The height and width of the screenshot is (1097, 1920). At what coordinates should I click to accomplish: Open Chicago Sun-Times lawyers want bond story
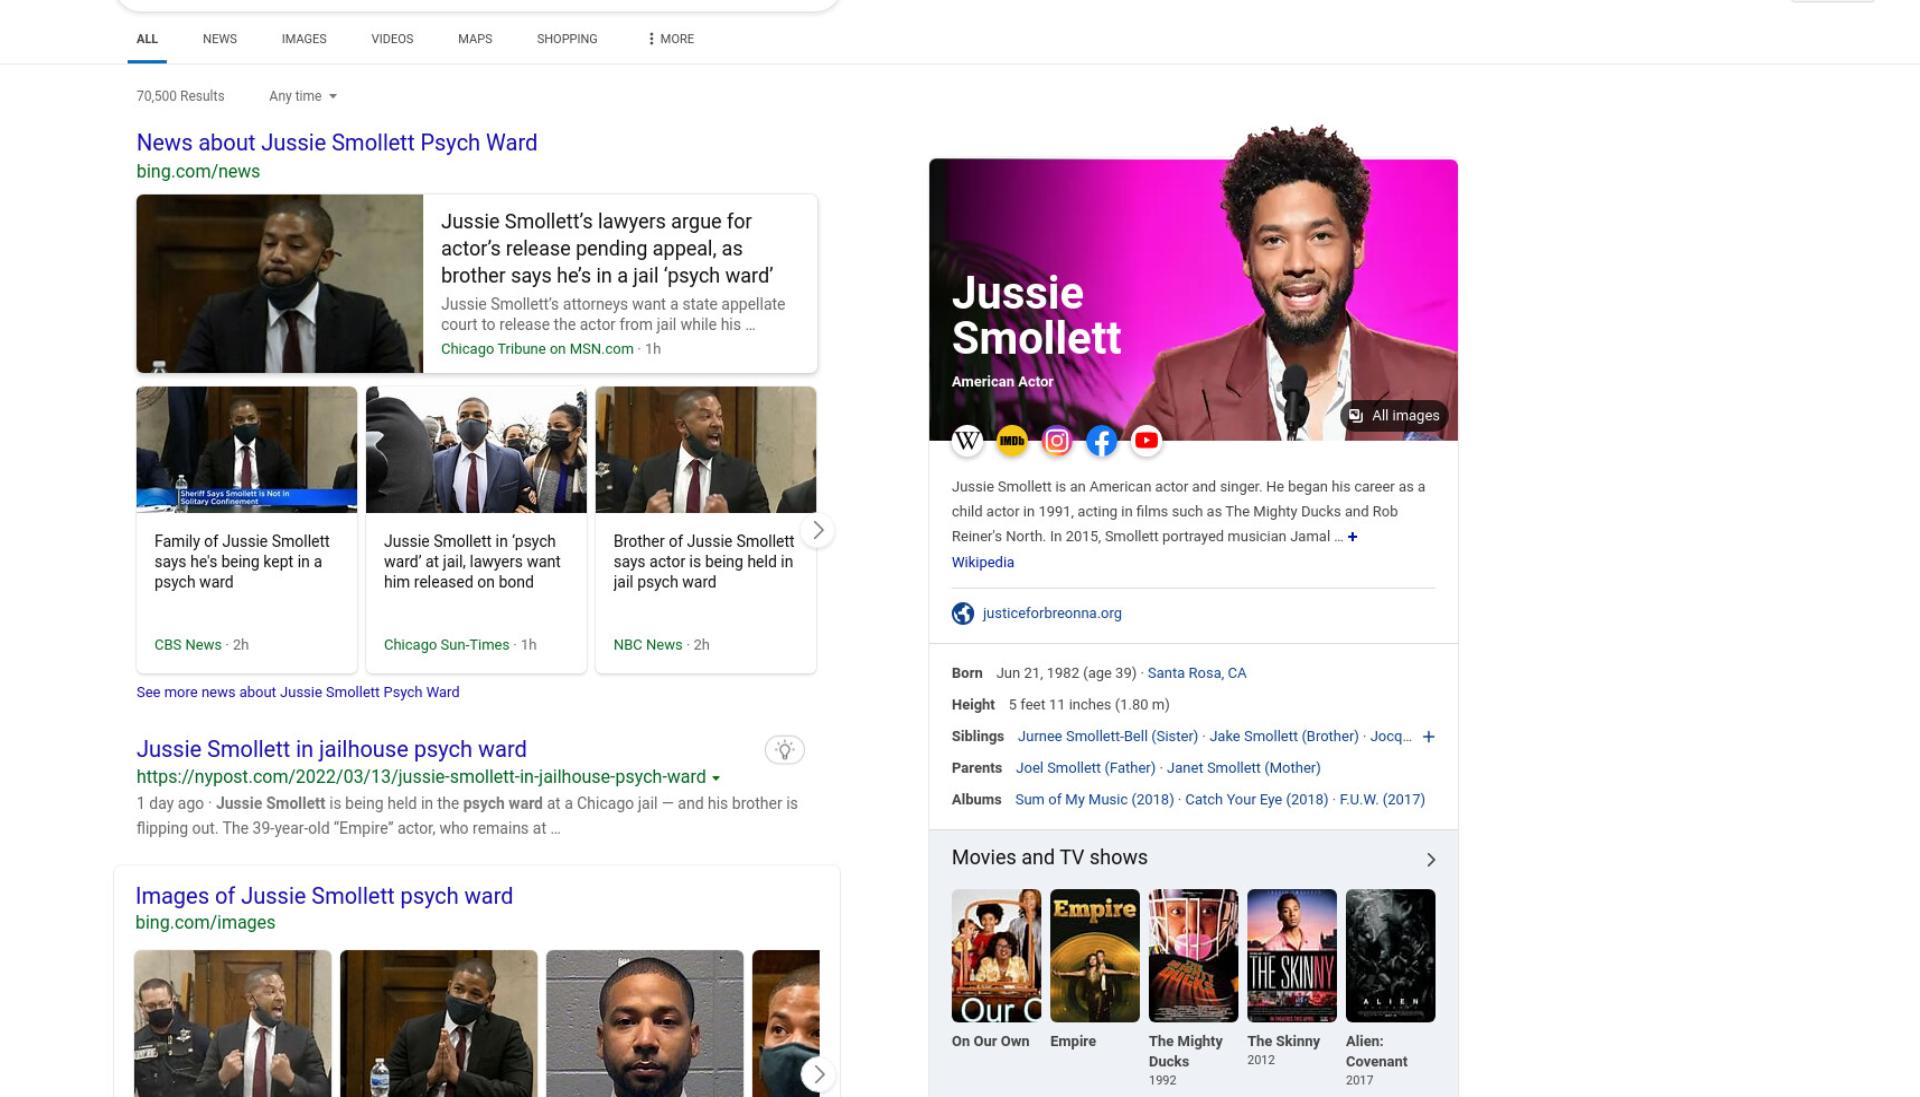(x=472, y=561)
